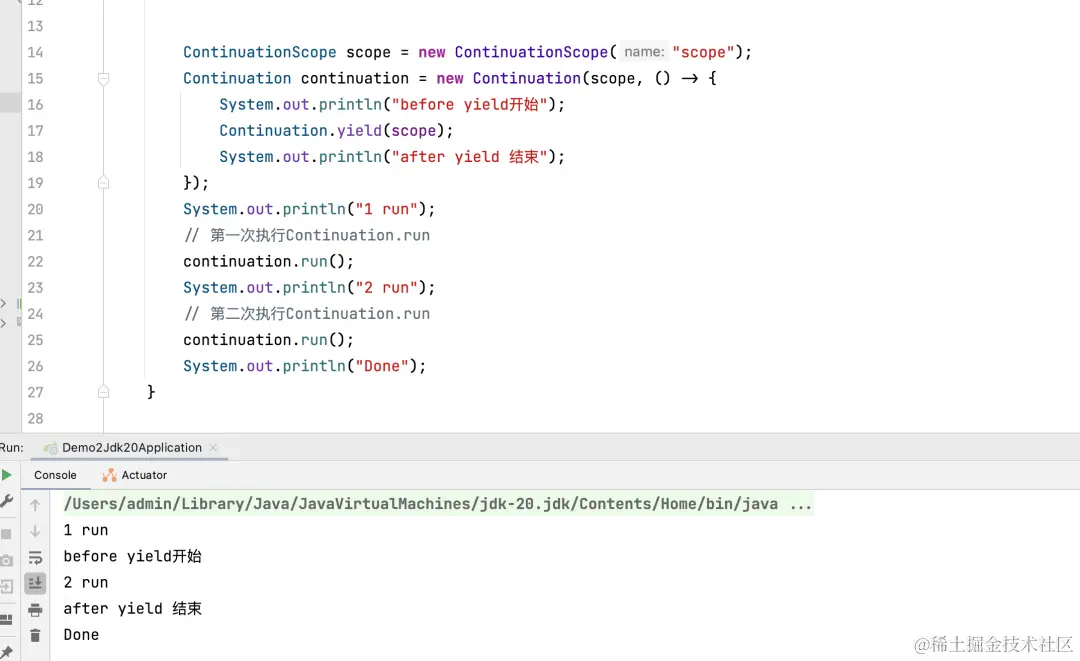Click line number 26 in the gutter

(x=35, y=366)
